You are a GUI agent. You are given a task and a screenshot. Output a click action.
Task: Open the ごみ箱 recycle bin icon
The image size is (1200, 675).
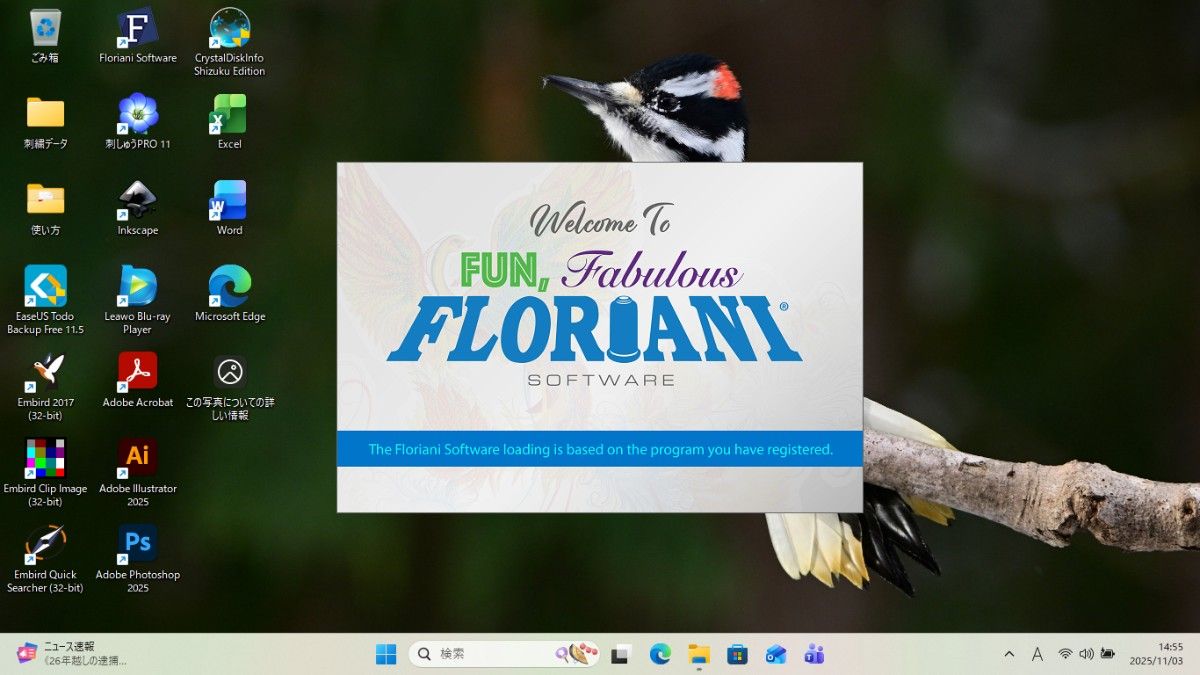click(x=45, y=28)
